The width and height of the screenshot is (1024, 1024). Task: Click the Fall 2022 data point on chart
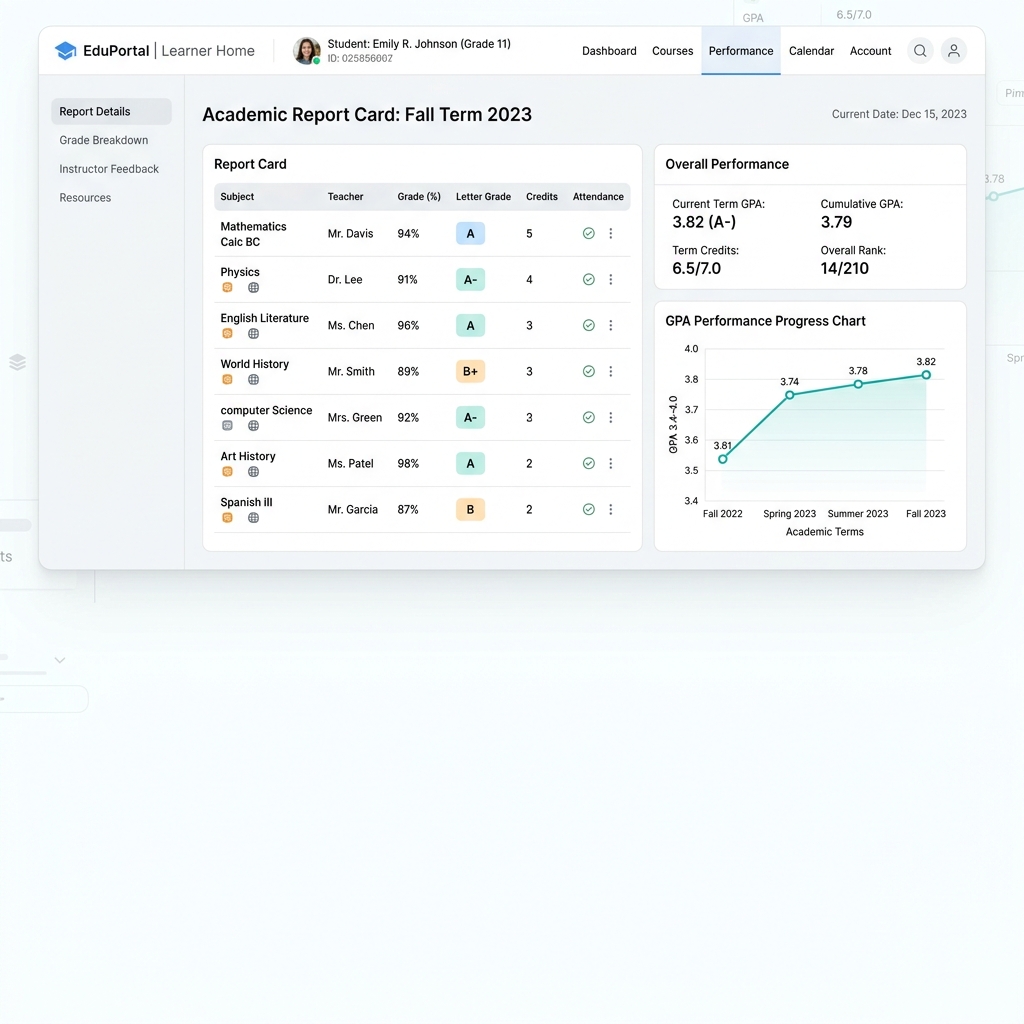point(722,459)
